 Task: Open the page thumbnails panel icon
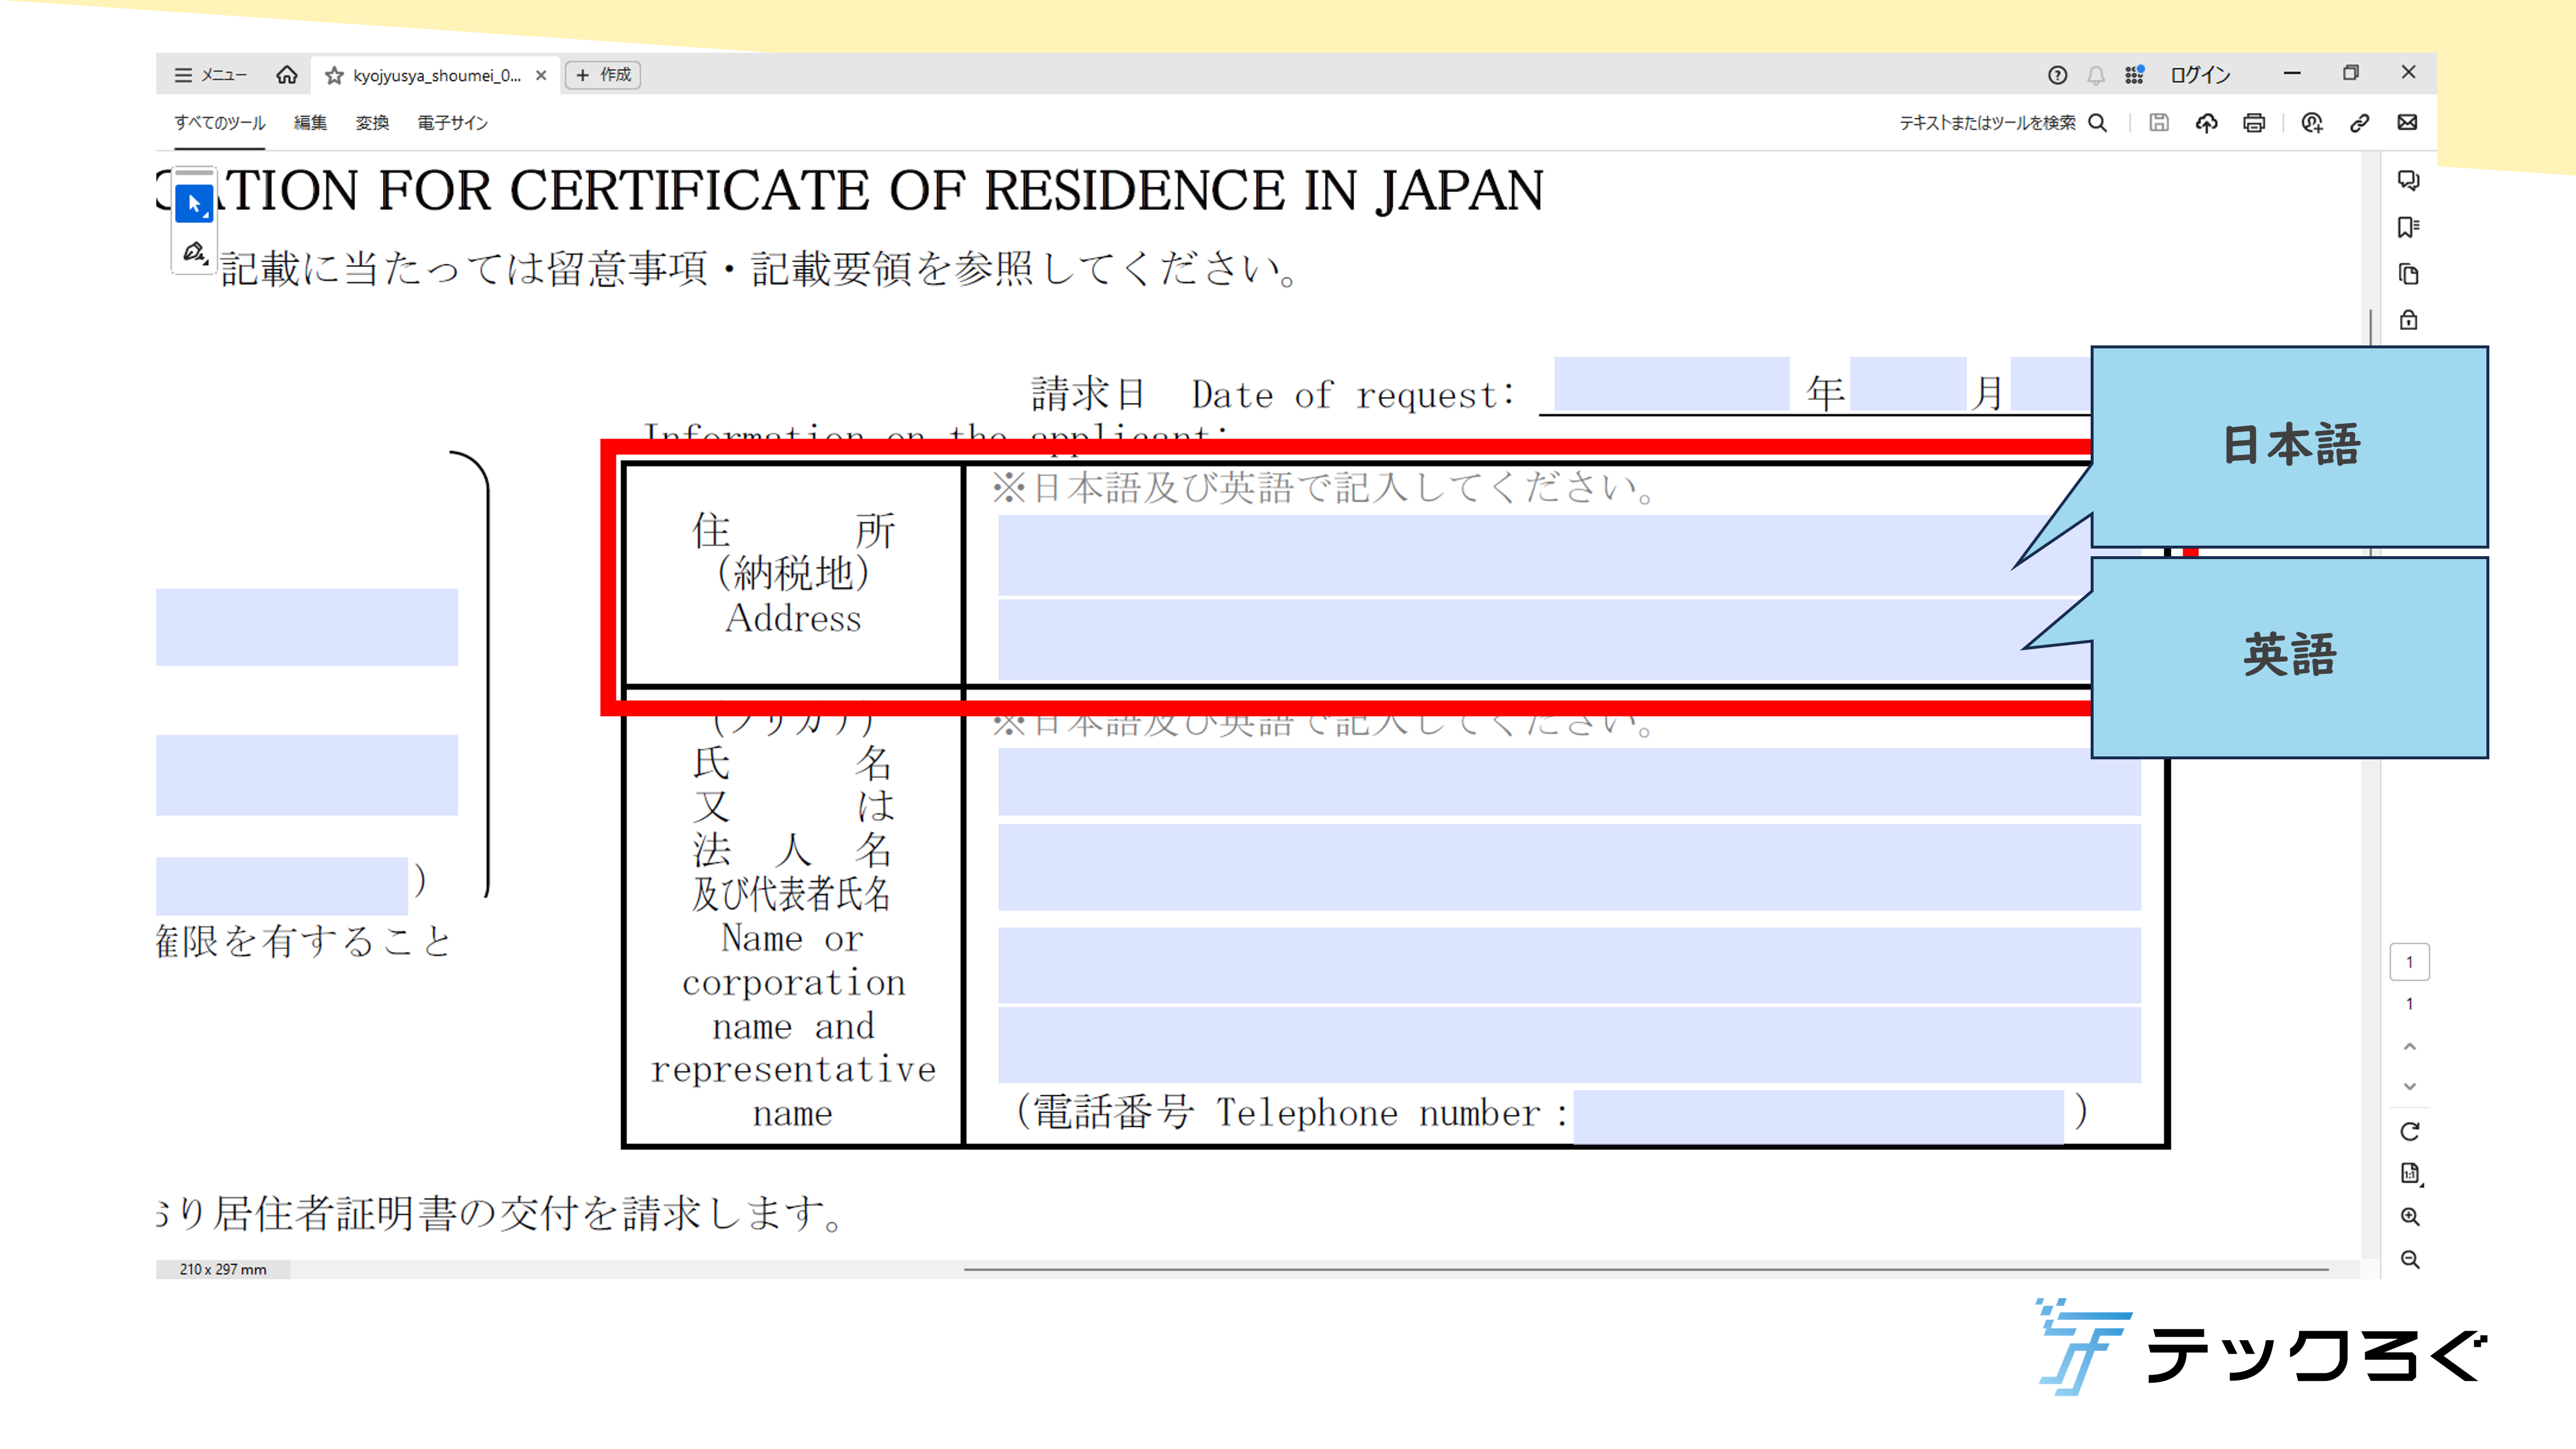coord(2408,274)
